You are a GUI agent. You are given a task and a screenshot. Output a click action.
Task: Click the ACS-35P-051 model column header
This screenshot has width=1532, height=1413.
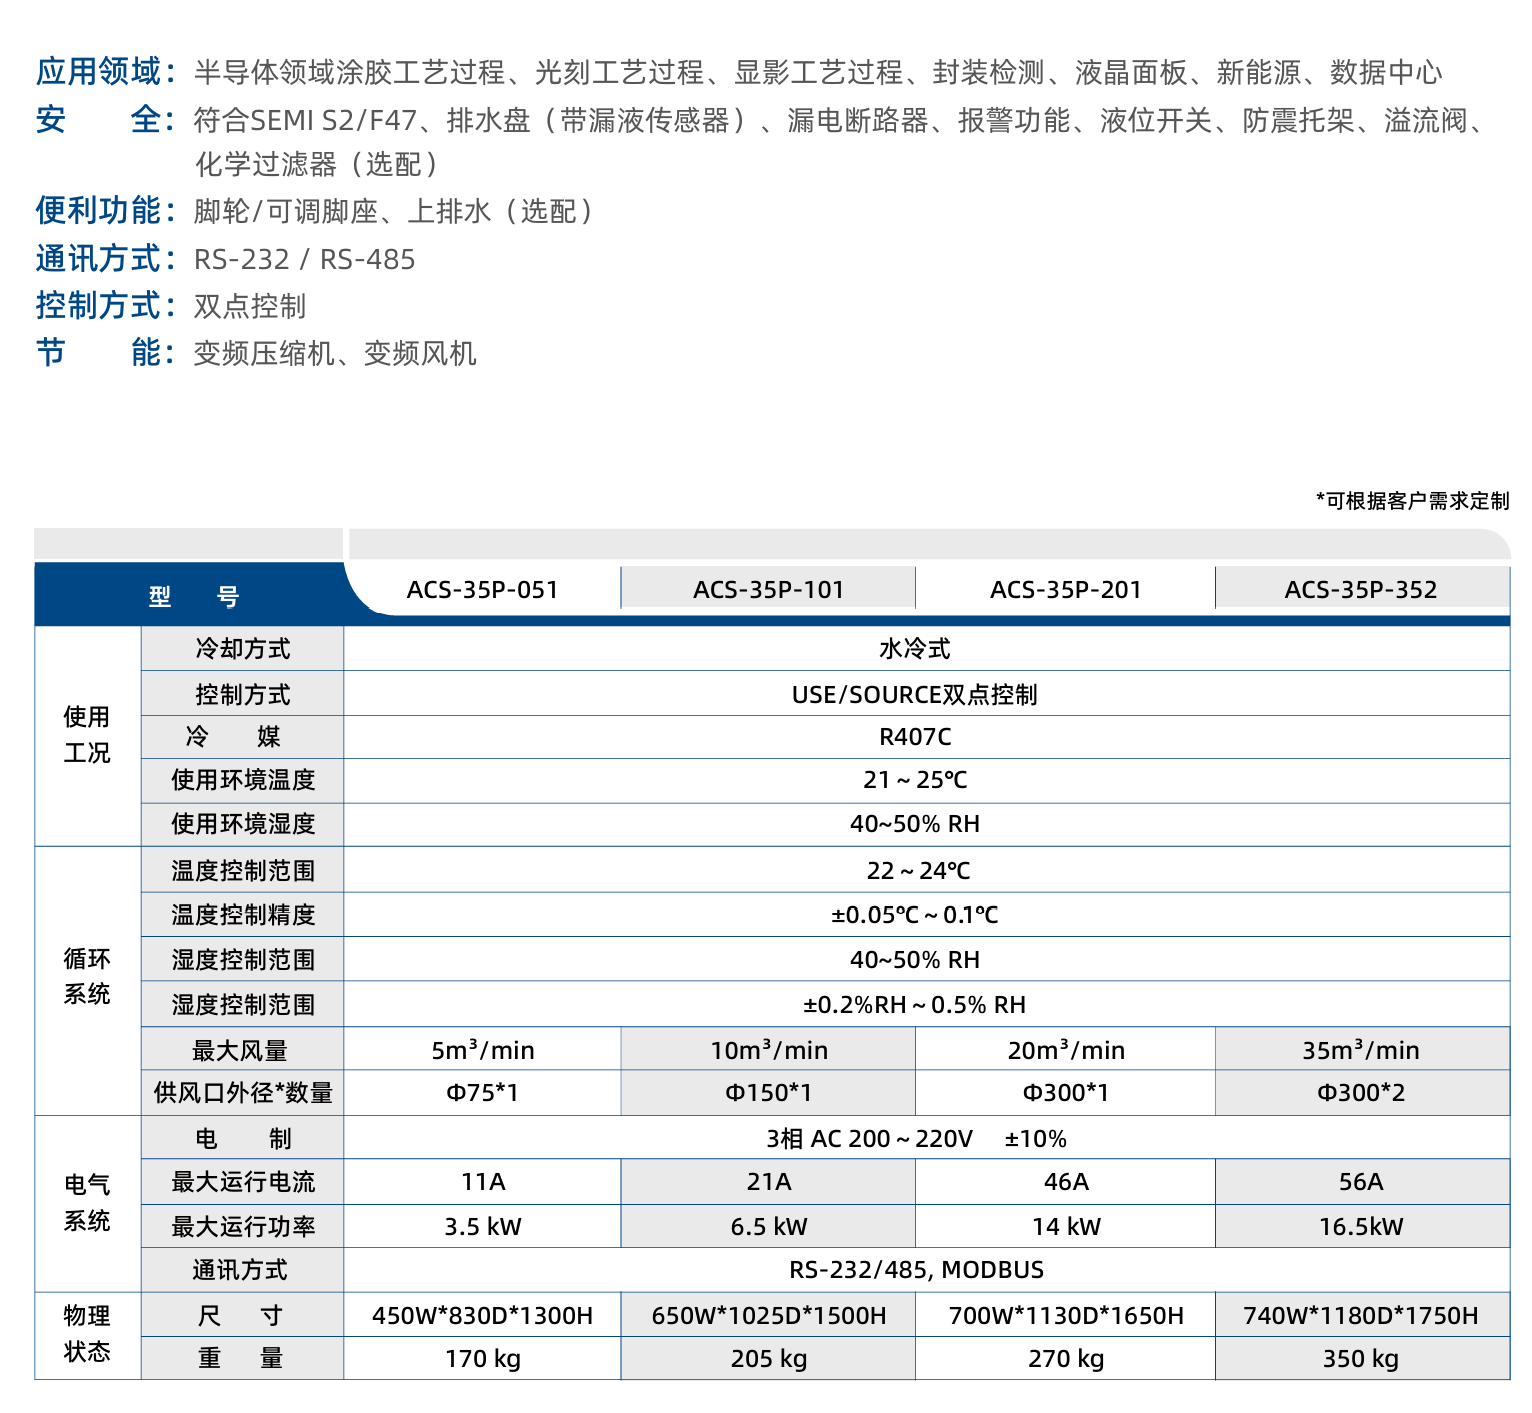pyautogui.click(x=482, y=589)
